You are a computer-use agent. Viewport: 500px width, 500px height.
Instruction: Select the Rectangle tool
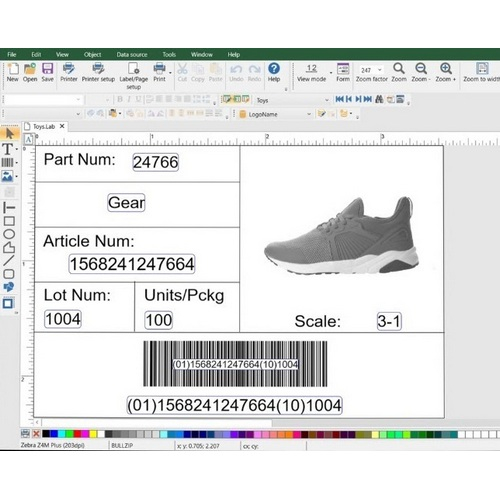(9, 221)
